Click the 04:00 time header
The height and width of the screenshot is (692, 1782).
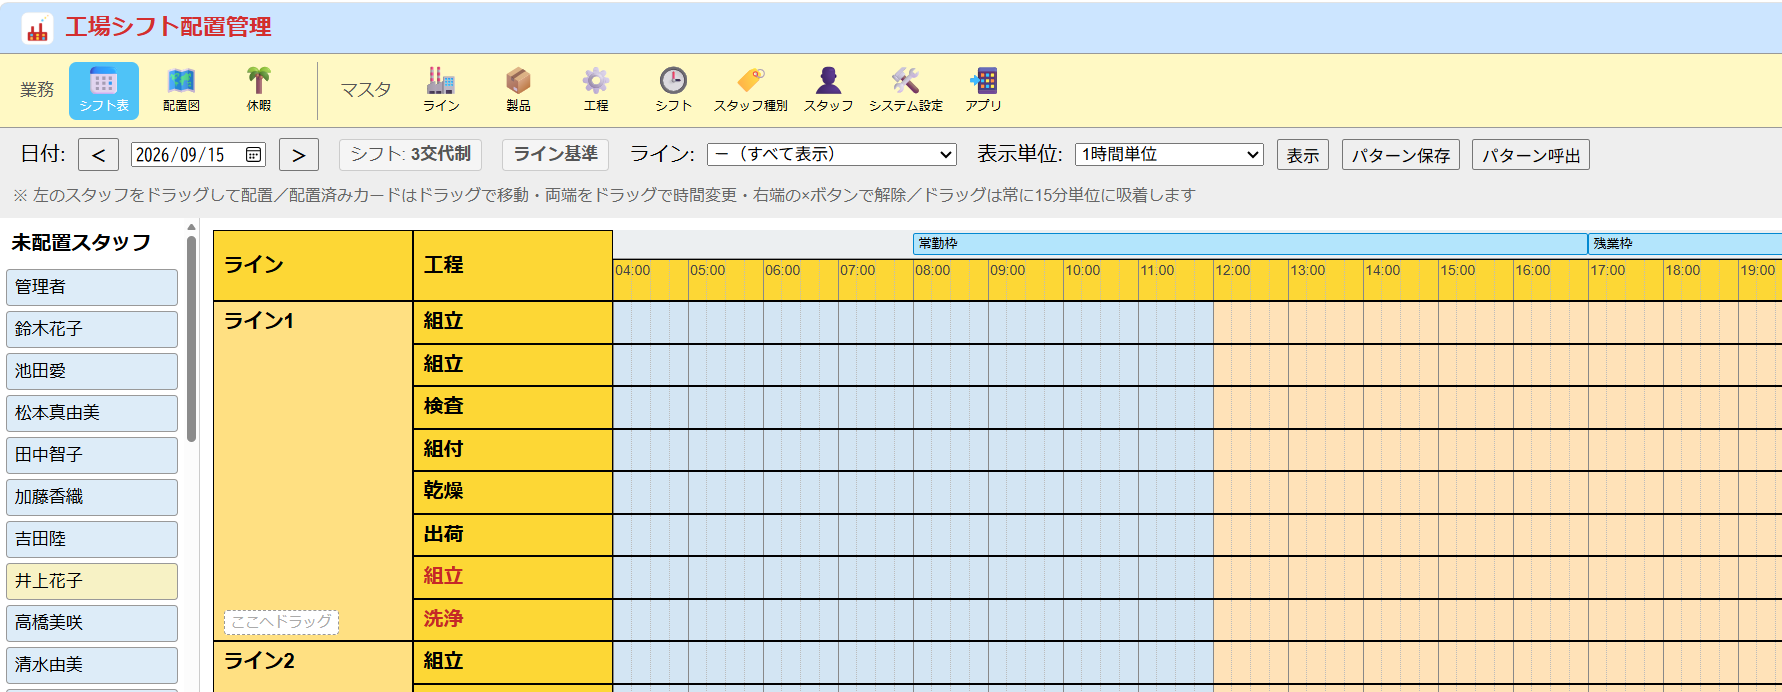tap(633, 271)
